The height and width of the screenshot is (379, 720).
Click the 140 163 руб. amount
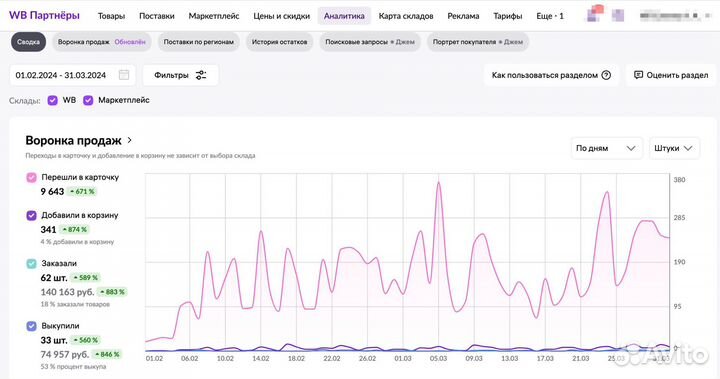[67, 292]
